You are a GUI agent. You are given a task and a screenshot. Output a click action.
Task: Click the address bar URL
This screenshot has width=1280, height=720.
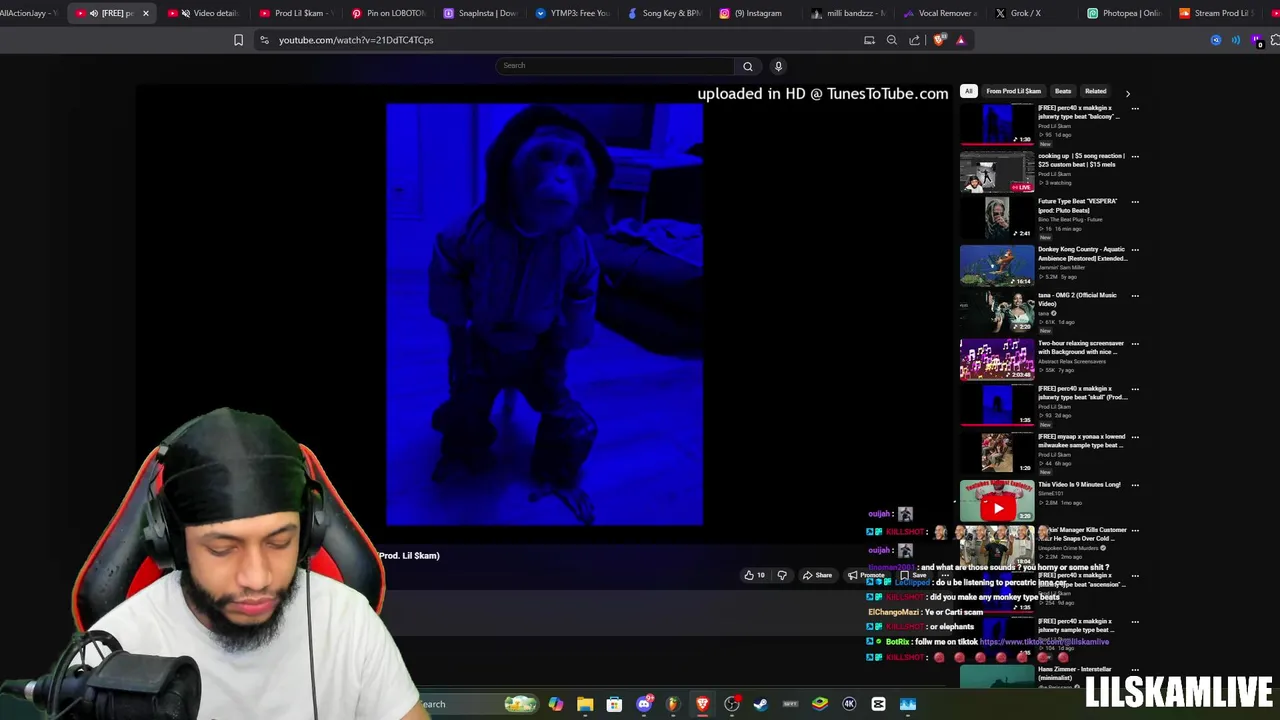click(x=356, y=40)
